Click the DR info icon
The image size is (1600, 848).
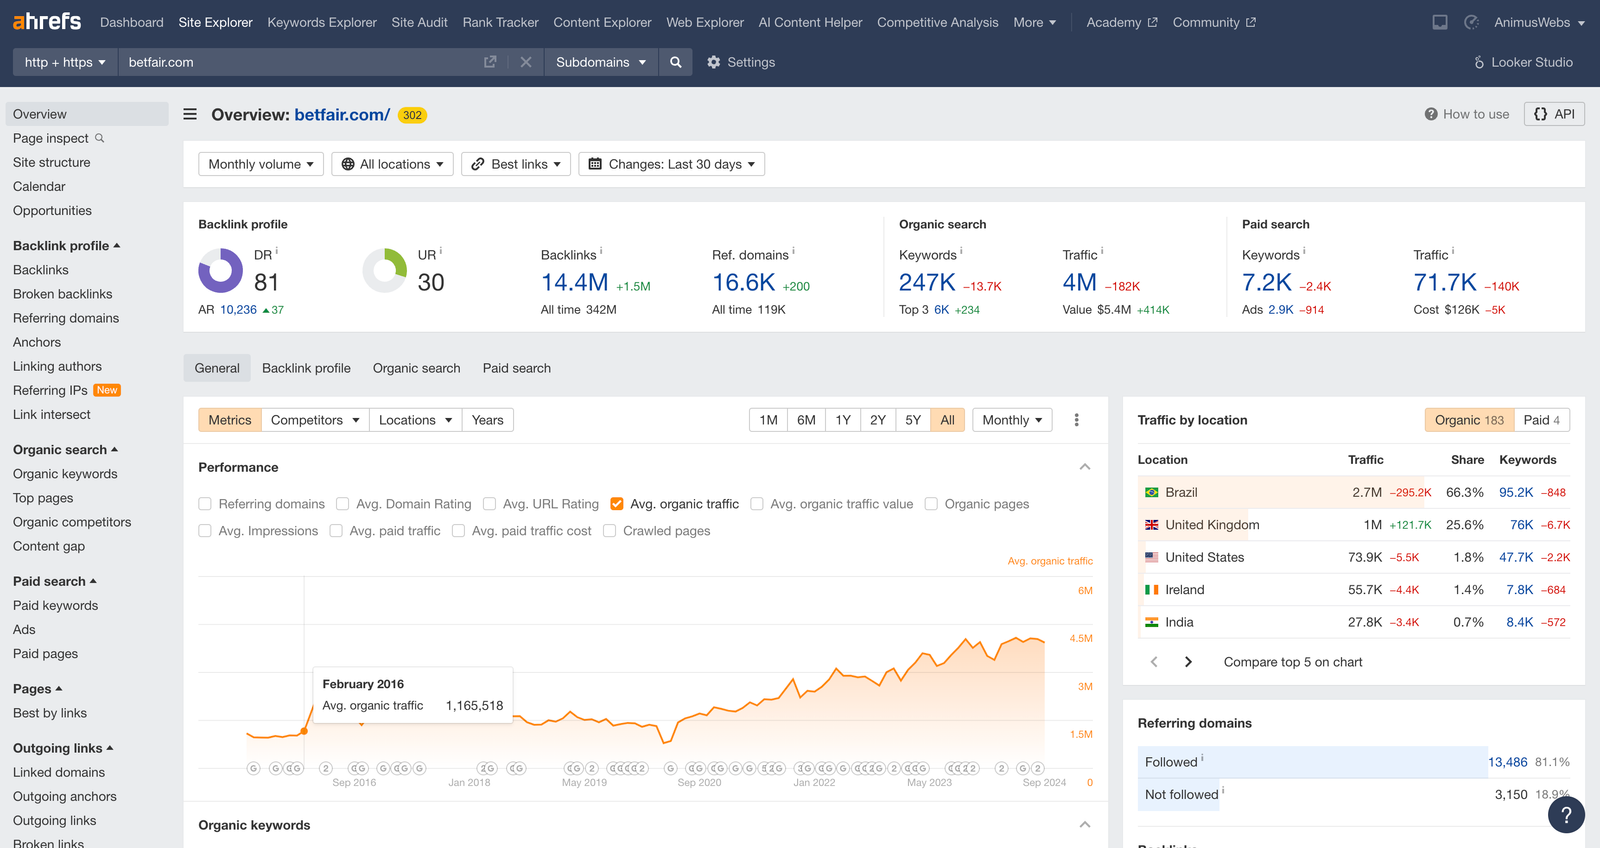click(277, 251)
